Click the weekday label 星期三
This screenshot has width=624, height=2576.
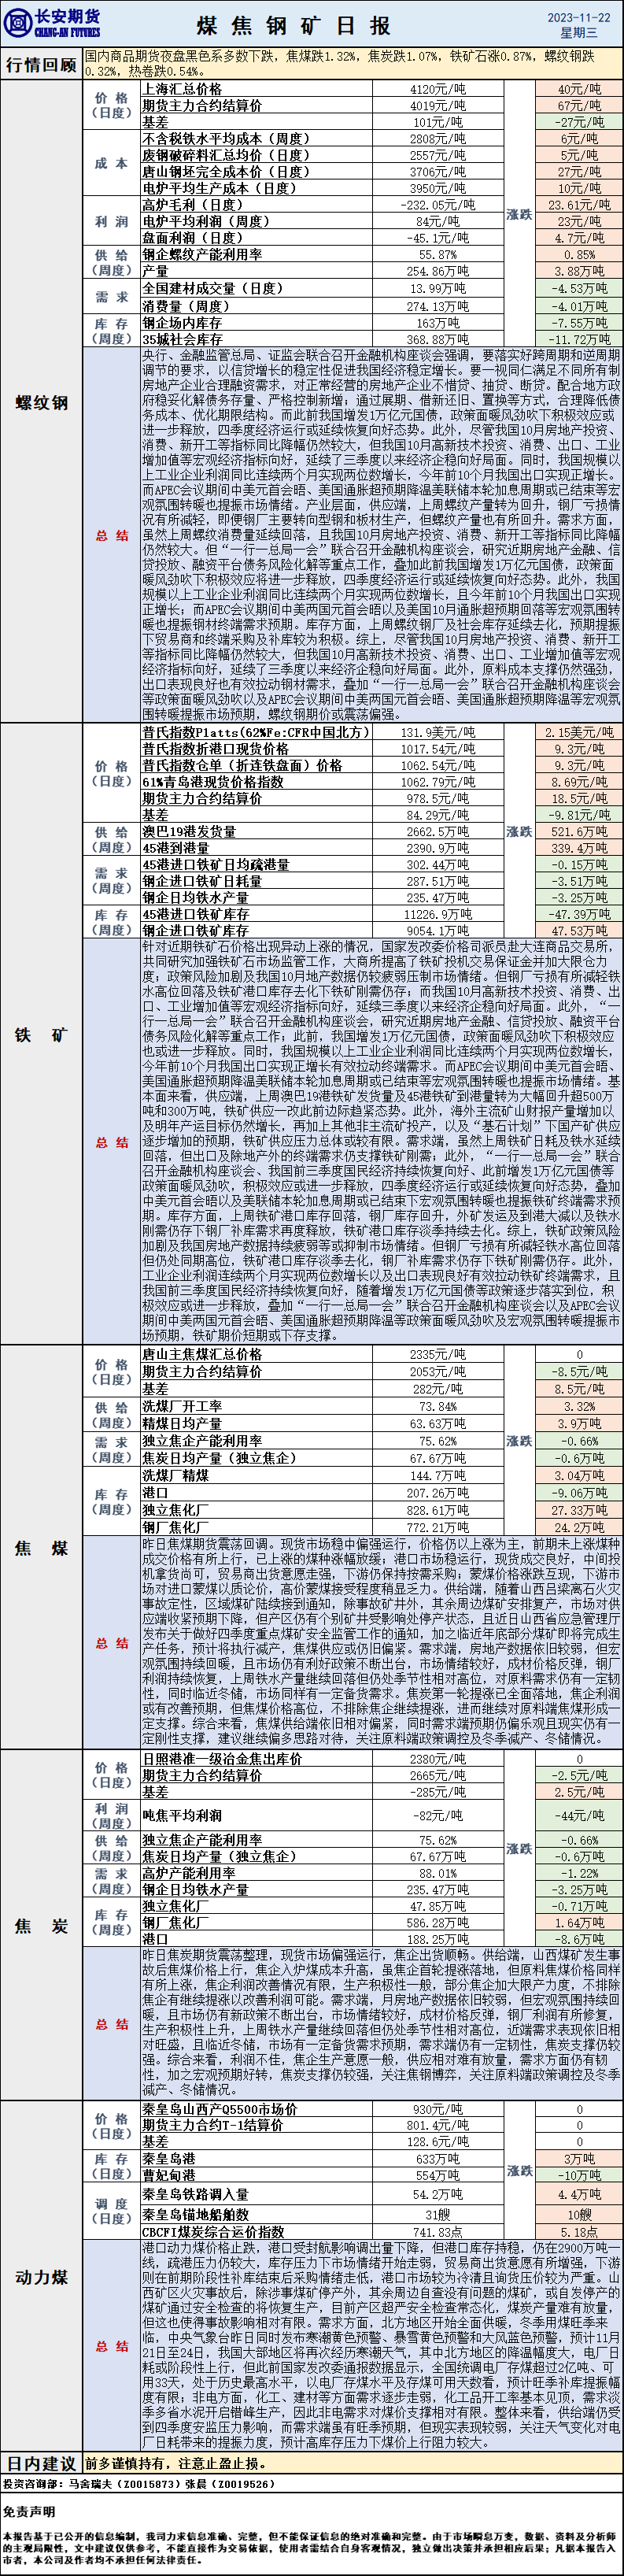[x=579, y=33]
